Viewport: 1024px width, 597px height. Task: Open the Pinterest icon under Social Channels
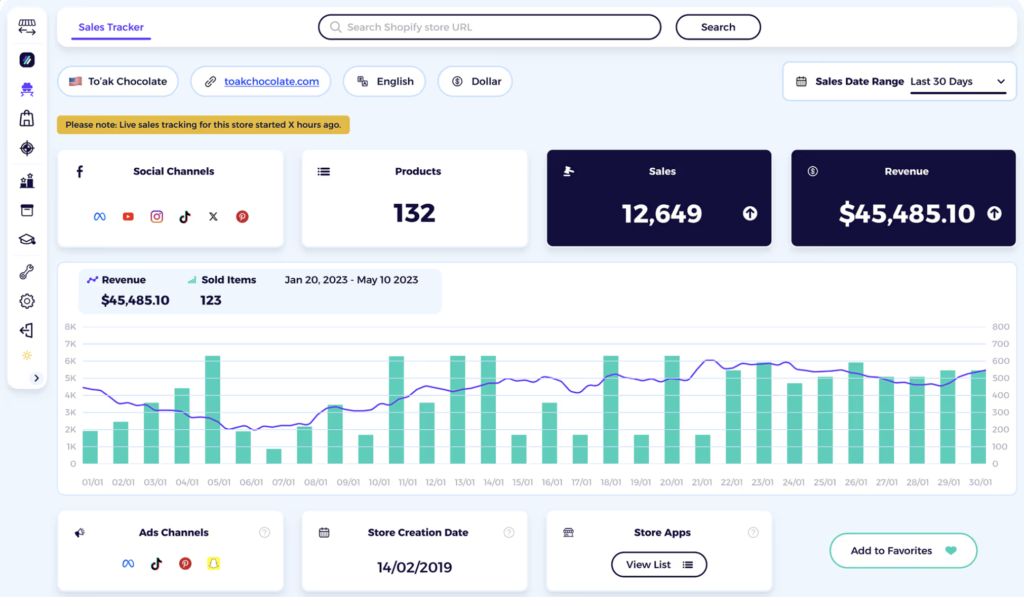point(242,216)
